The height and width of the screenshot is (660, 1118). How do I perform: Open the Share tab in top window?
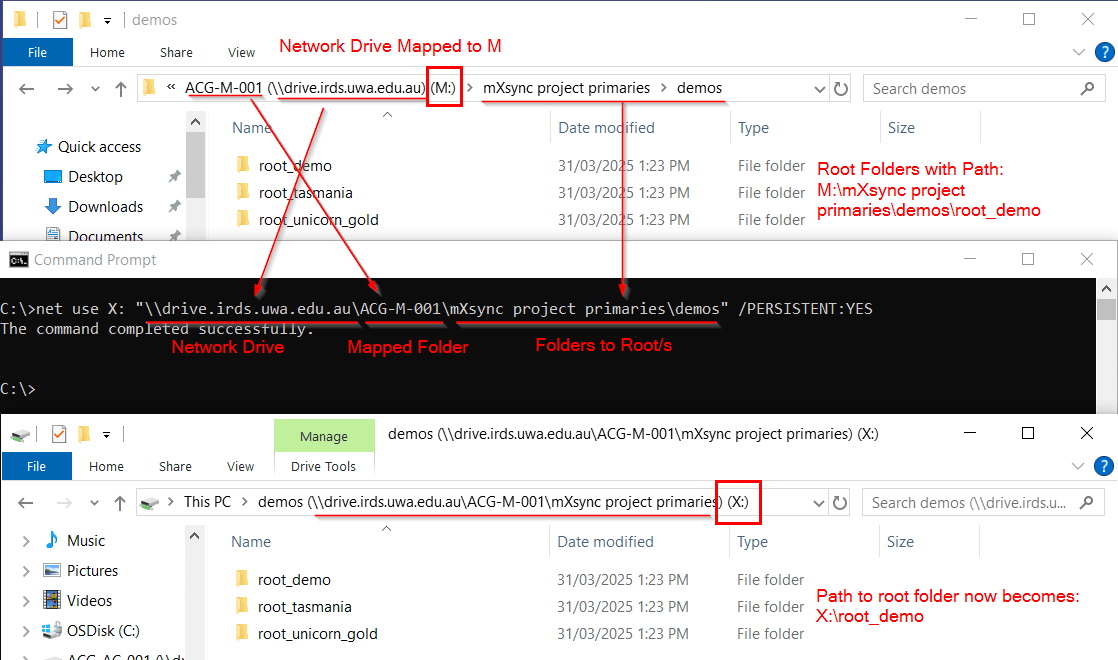click(x=176, y=53)
